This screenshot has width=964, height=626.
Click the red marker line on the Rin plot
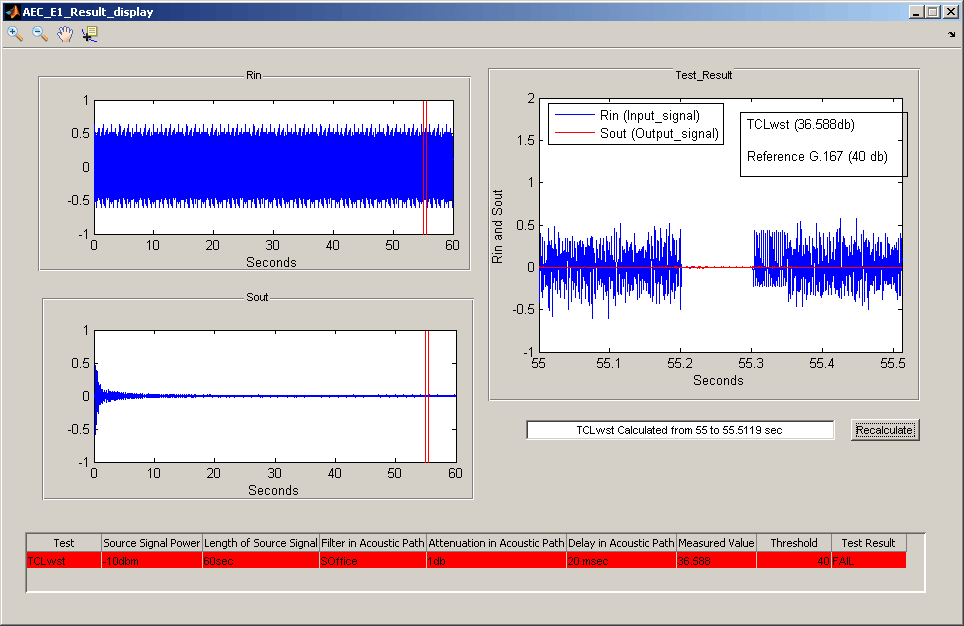424,165
